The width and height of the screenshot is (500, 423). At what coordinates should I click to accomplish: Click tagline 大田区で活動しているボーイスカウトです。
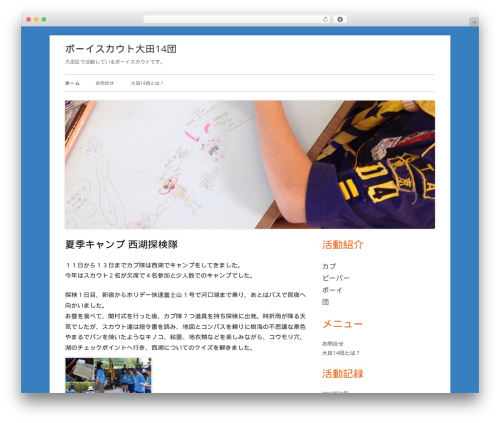point(114,62)
